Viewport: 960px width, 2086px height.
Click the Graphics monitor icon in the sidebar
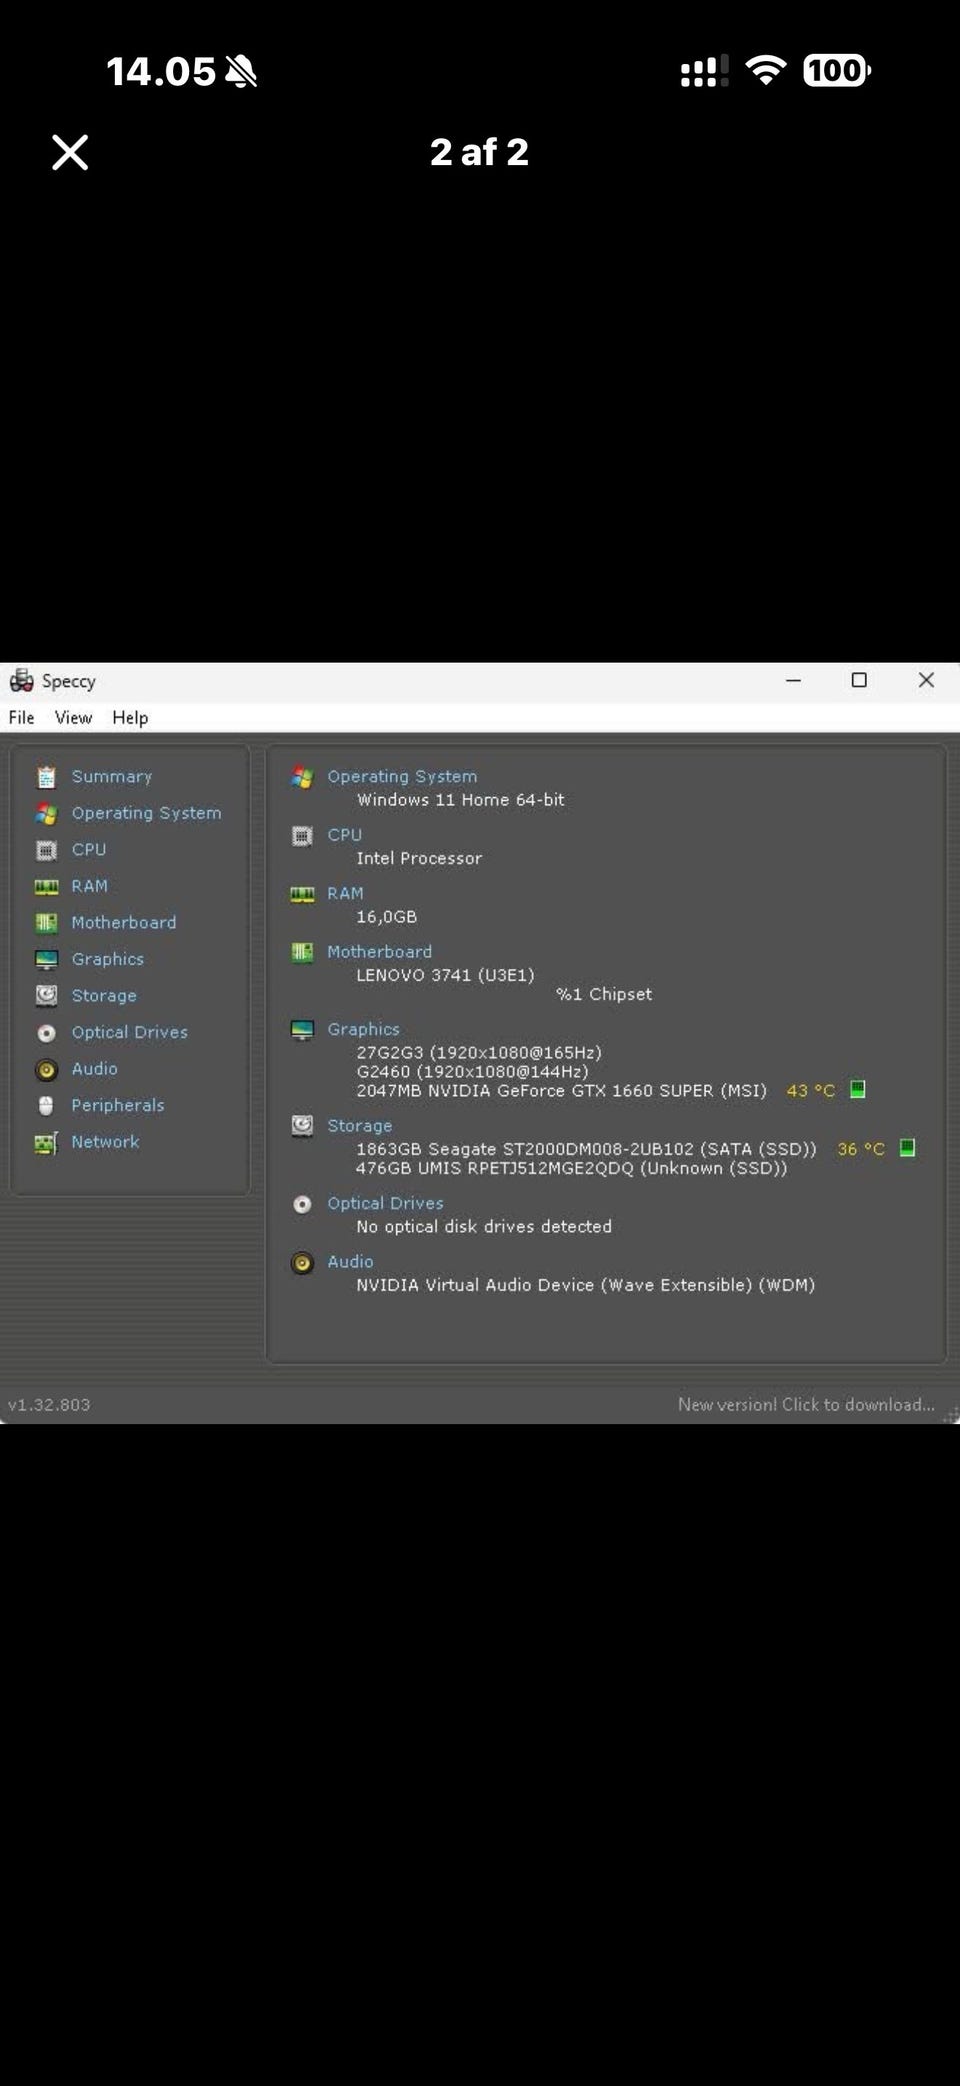coord(46,960)
